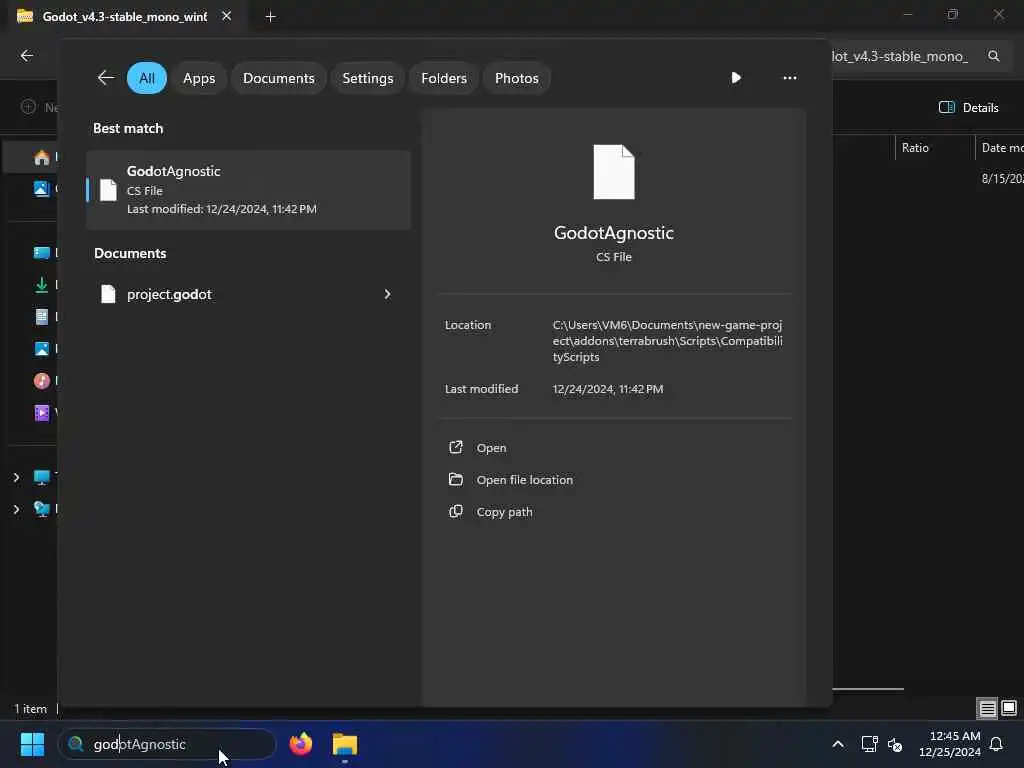Open Music in File Explorer sidebar
This screenshot has width=1024, height=768.
click(42, 381)
